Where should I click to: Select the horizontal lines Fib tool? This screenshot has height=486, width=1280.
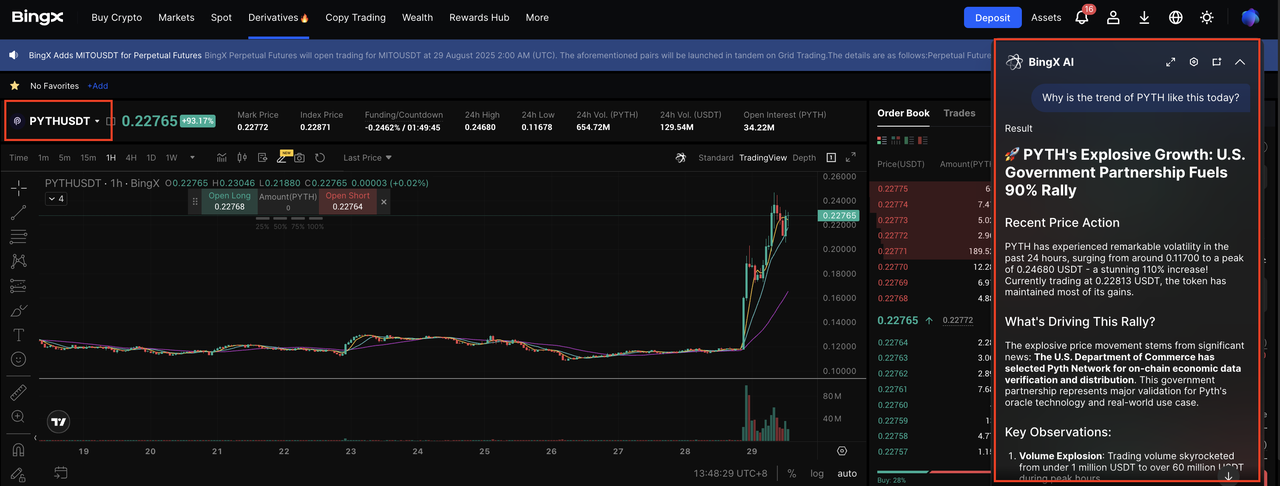18,237
